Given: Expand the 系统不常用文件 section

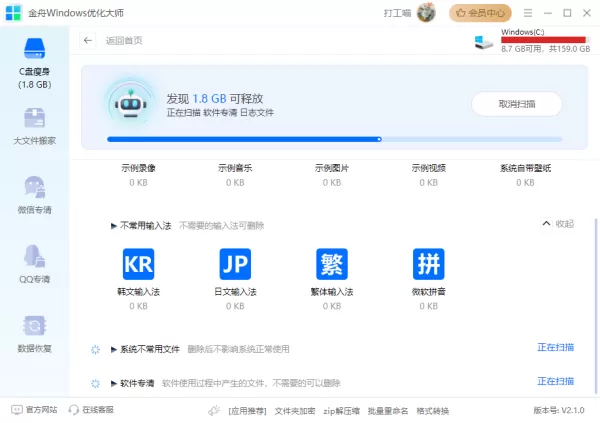Looking at the screenshot, I should [x=114, y=349].
